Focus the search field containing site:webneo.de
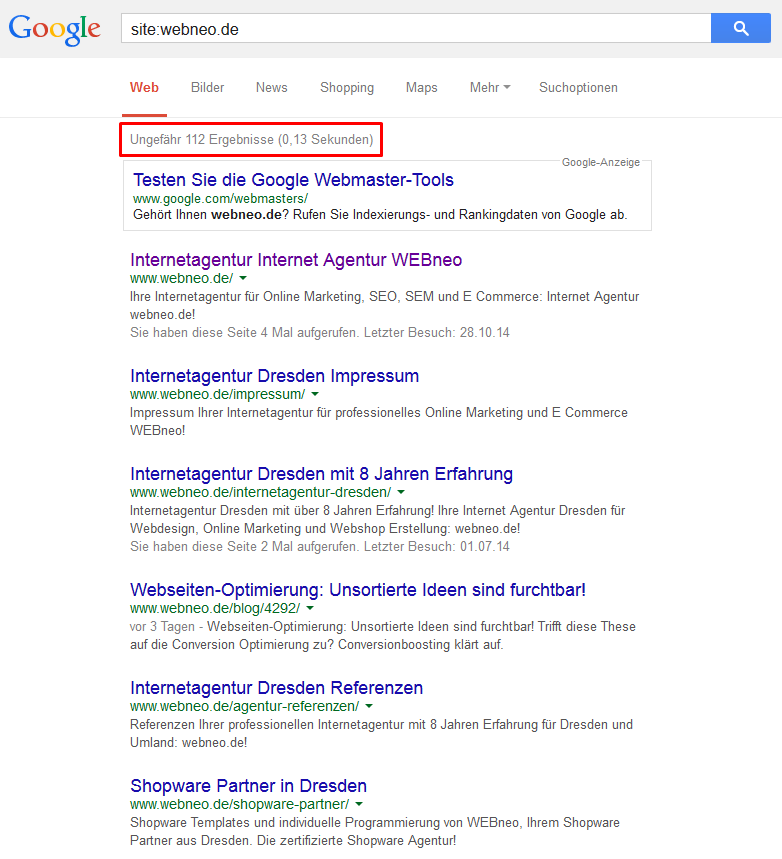Image resolution: width=782 pixels, height=859 pixels. (416, 28)
